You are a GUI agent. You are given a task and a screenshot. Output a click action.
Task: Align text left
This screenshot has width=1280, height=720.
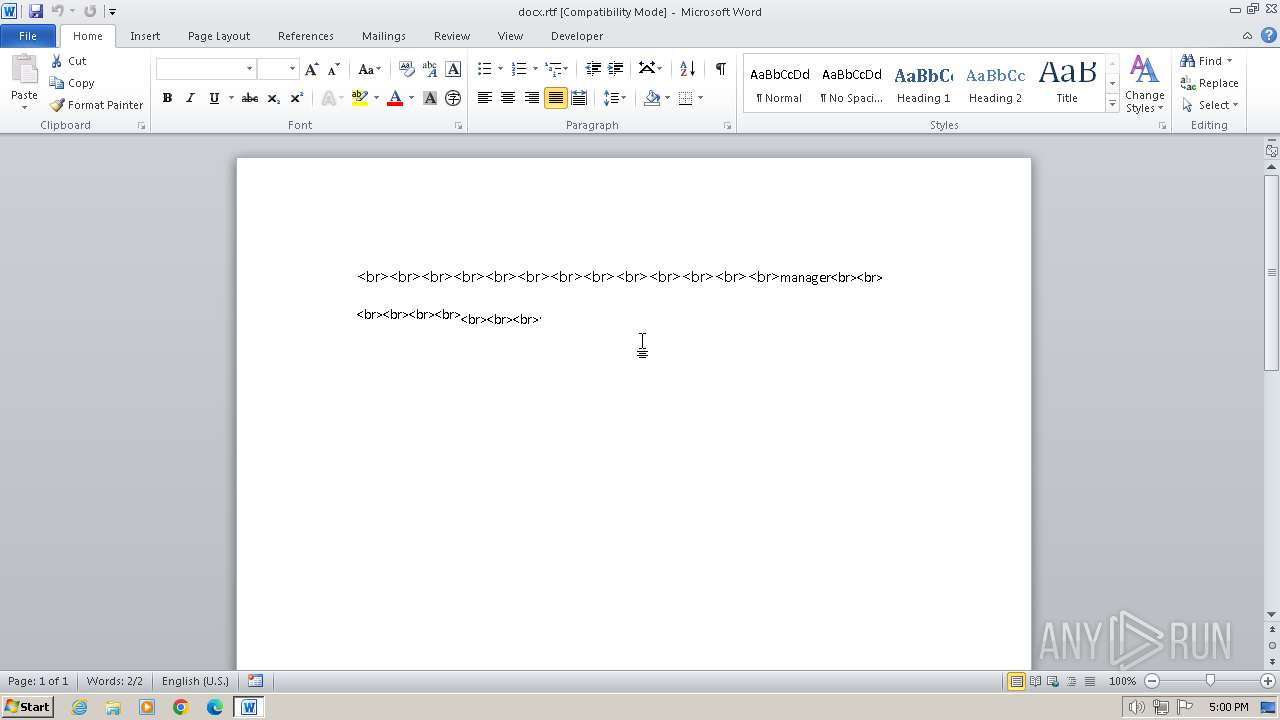(x=485, y=98)
